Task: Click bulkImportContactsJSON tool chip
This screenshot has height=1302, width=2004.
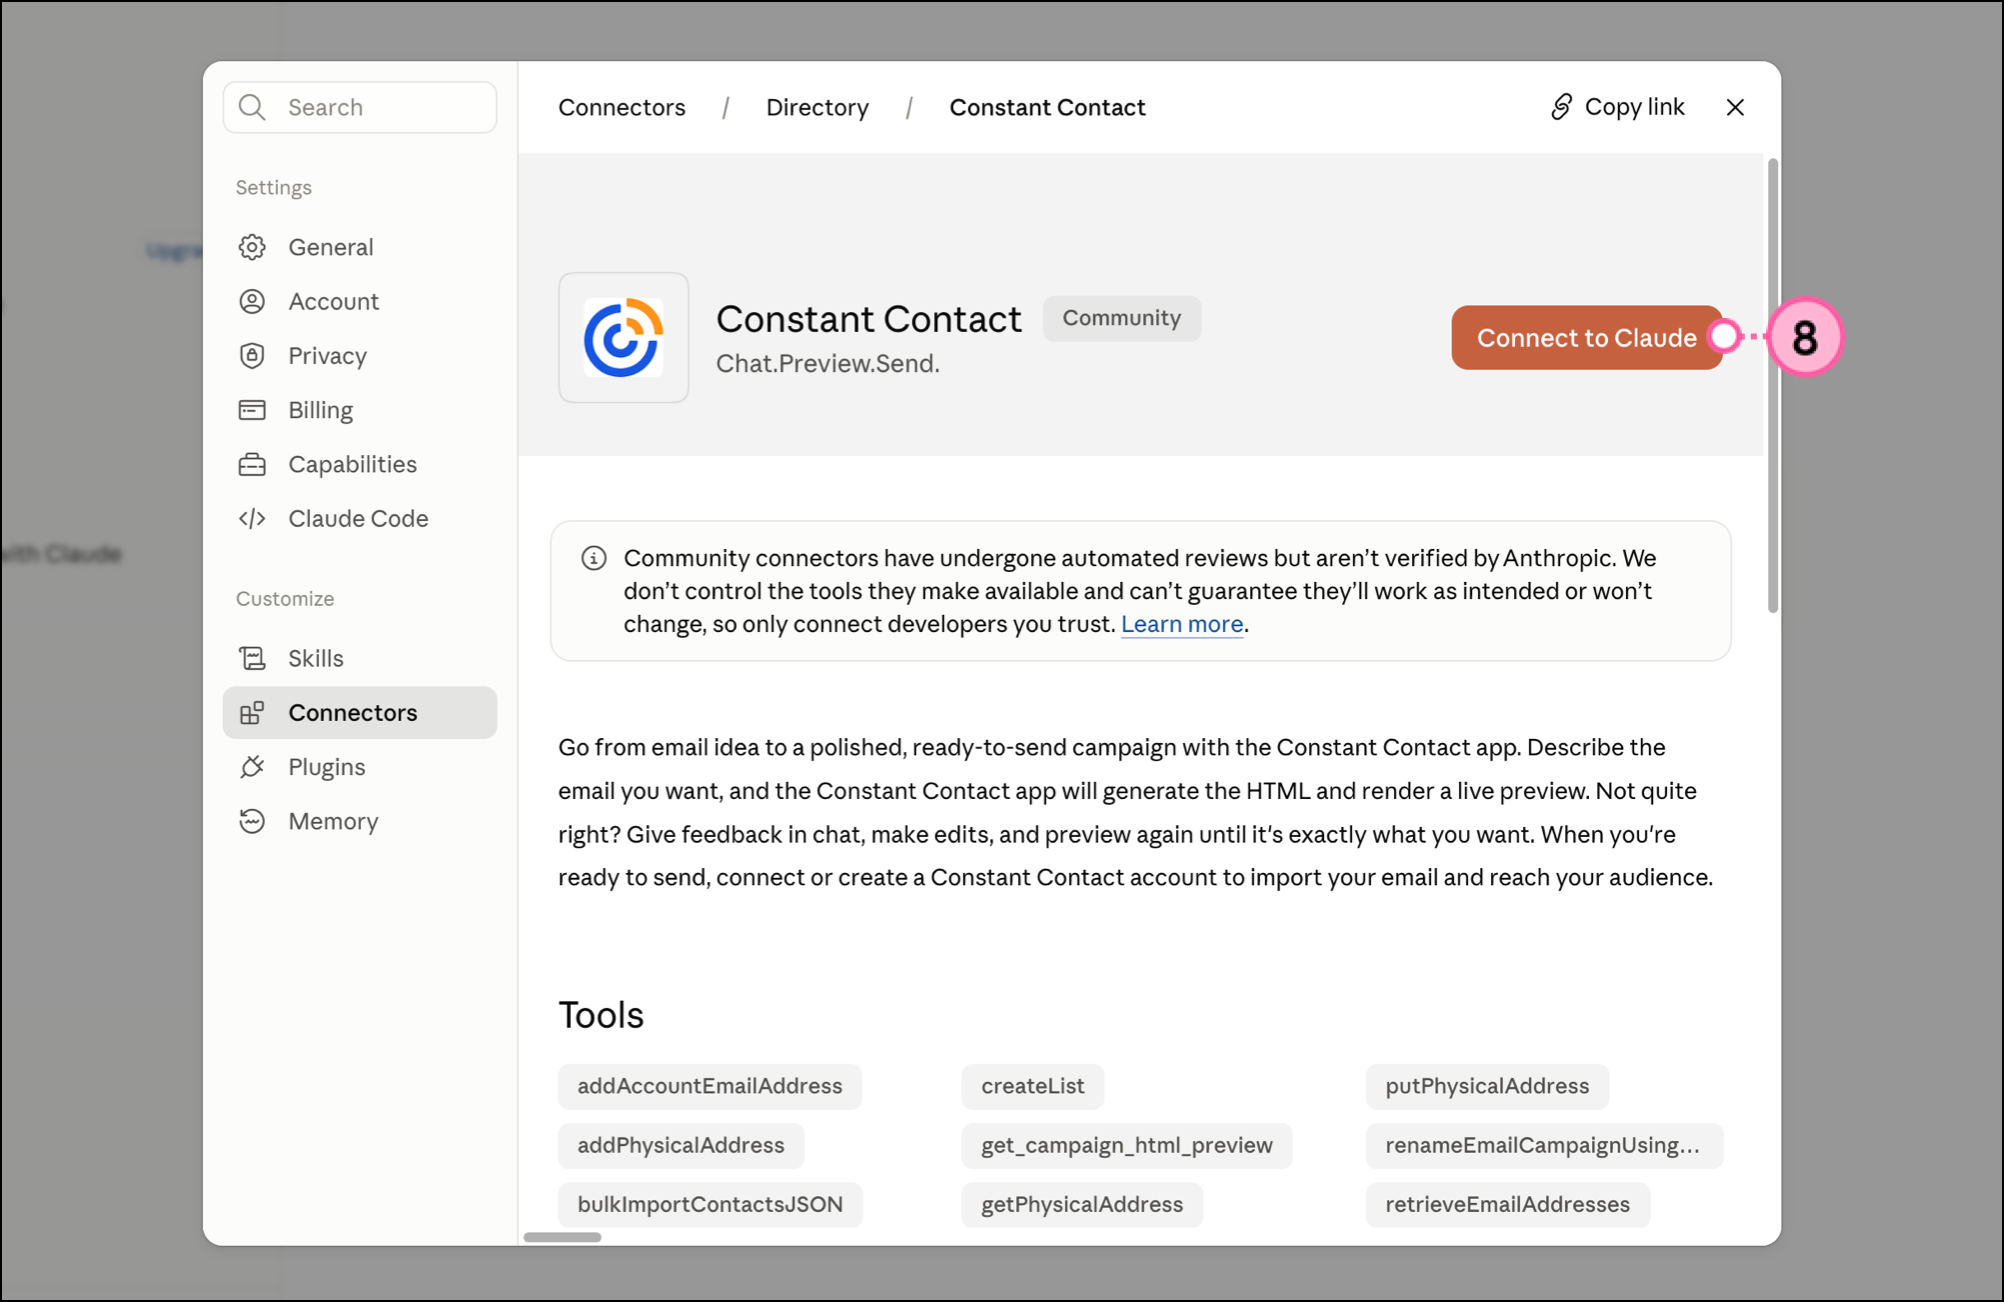Action: pos(710,1204)
